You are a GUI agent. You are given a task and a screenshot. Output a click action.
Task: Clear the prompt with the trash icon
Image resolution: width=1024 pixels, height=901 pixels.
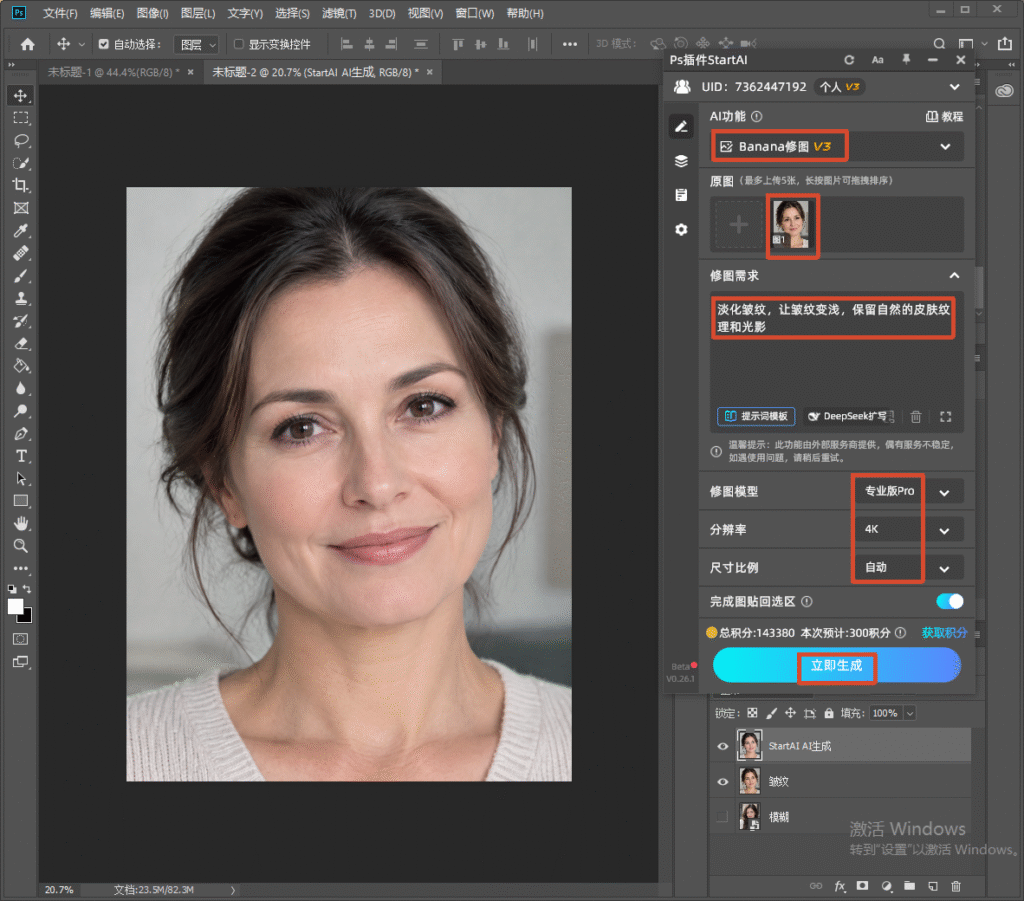(x=916, y=417)
